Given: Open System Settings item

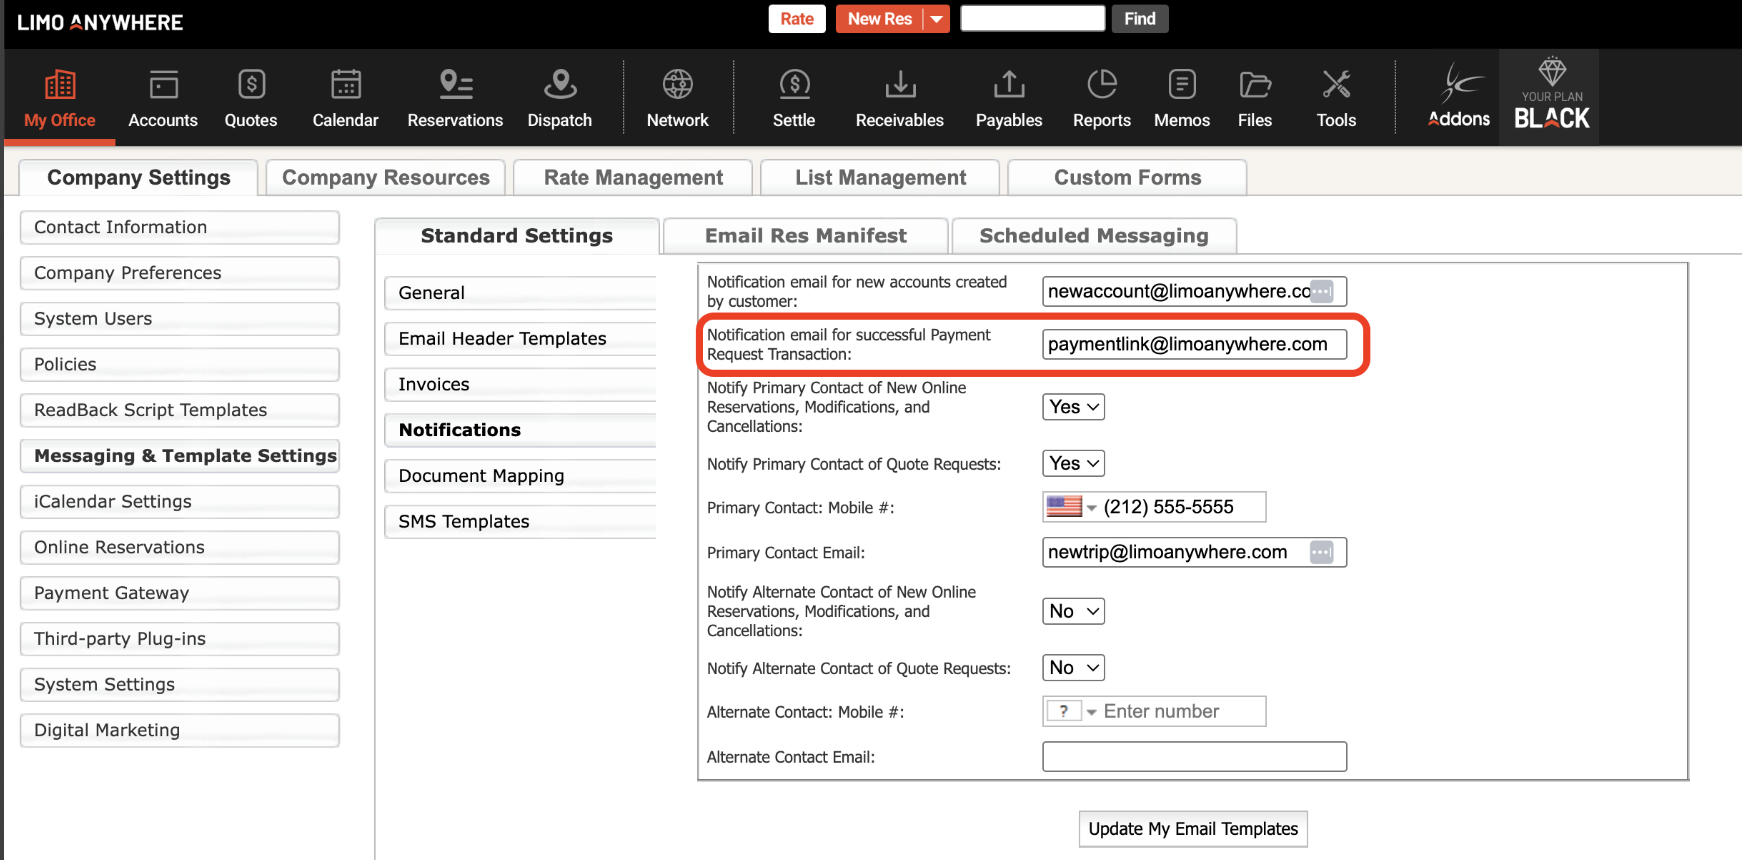Looking at the screenshot, I should click(x=180, y=685).
